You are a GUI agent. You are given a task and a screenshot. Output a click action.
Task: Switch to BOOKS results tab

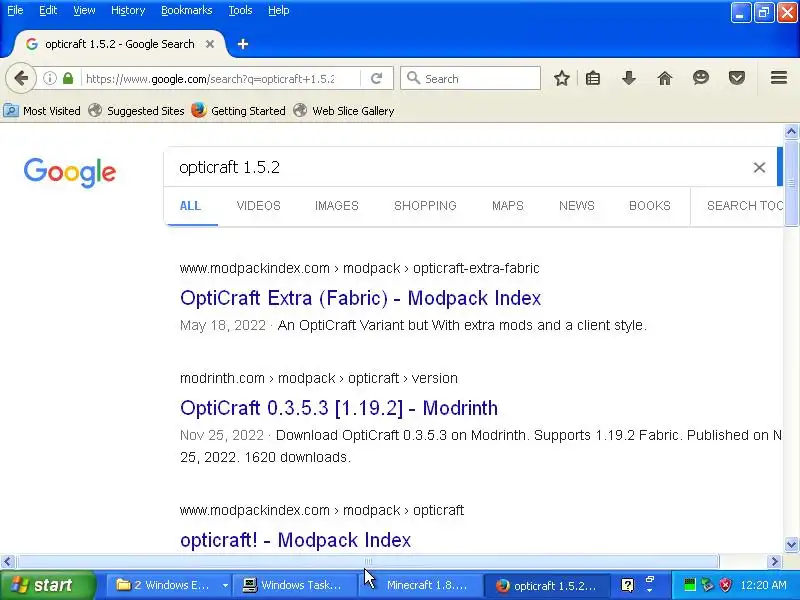coord(649,206)
